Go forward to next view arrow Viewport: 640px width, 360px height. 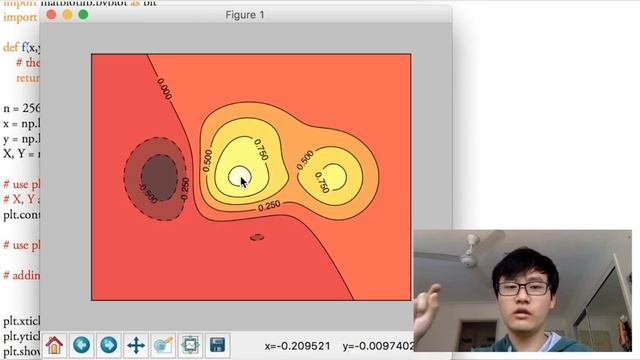[109, 345]
